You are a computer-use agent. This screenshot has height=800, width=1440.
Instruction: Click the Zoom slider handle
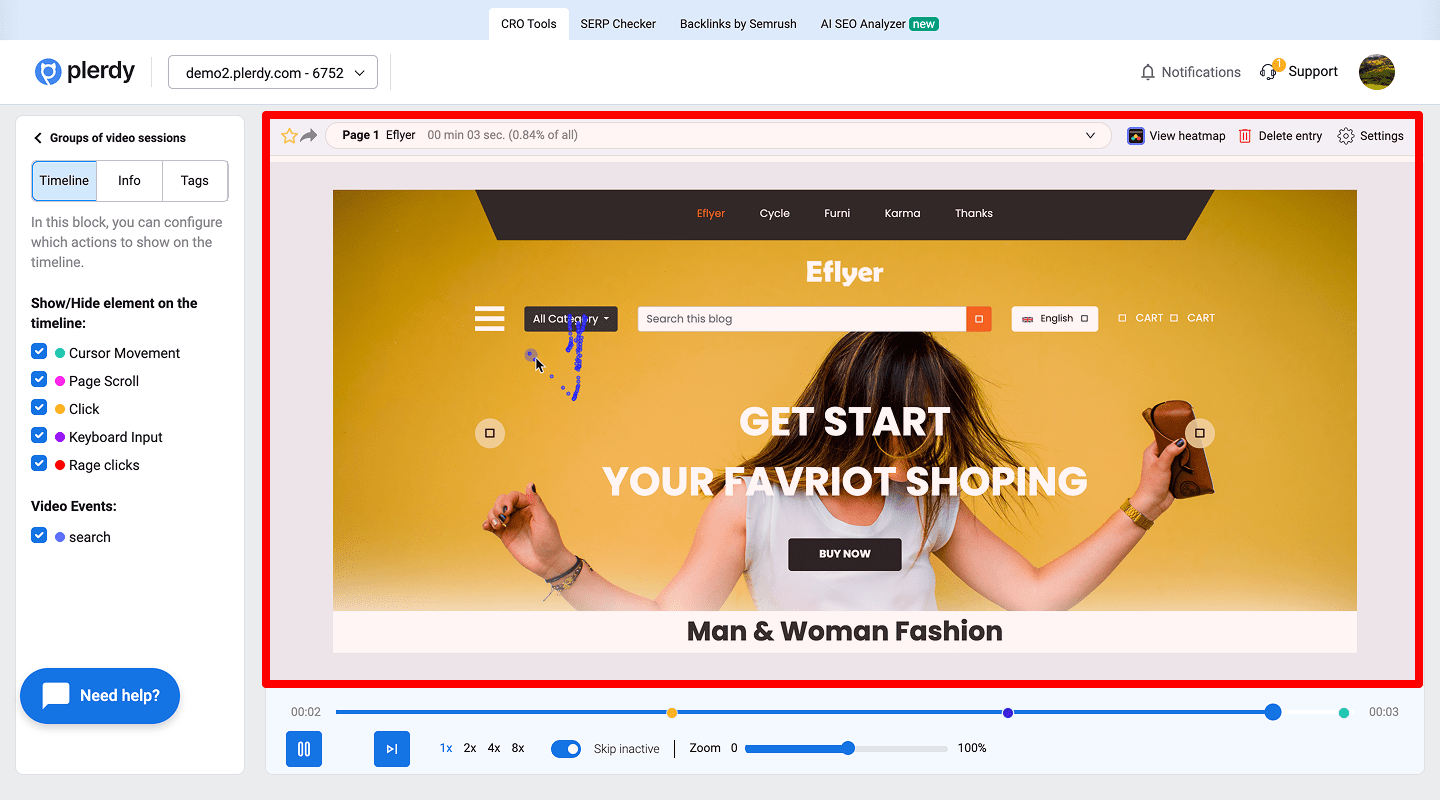[x=848, y=748]
